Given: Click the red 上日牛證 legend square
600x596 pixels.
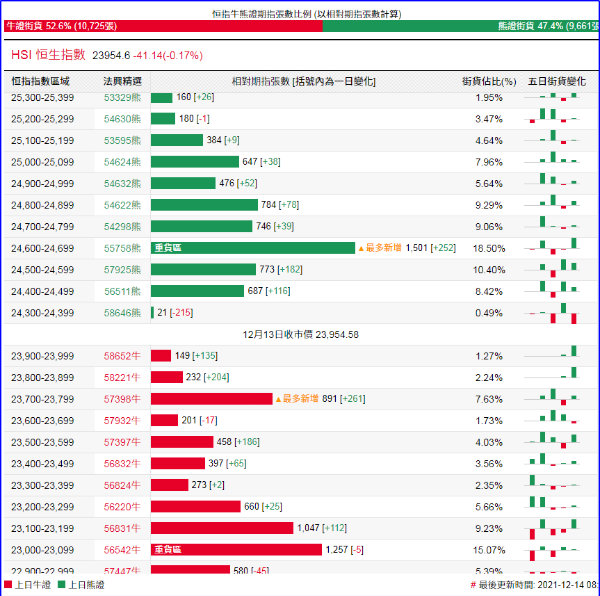Looking at the screenshot, I should click(8, 584).
